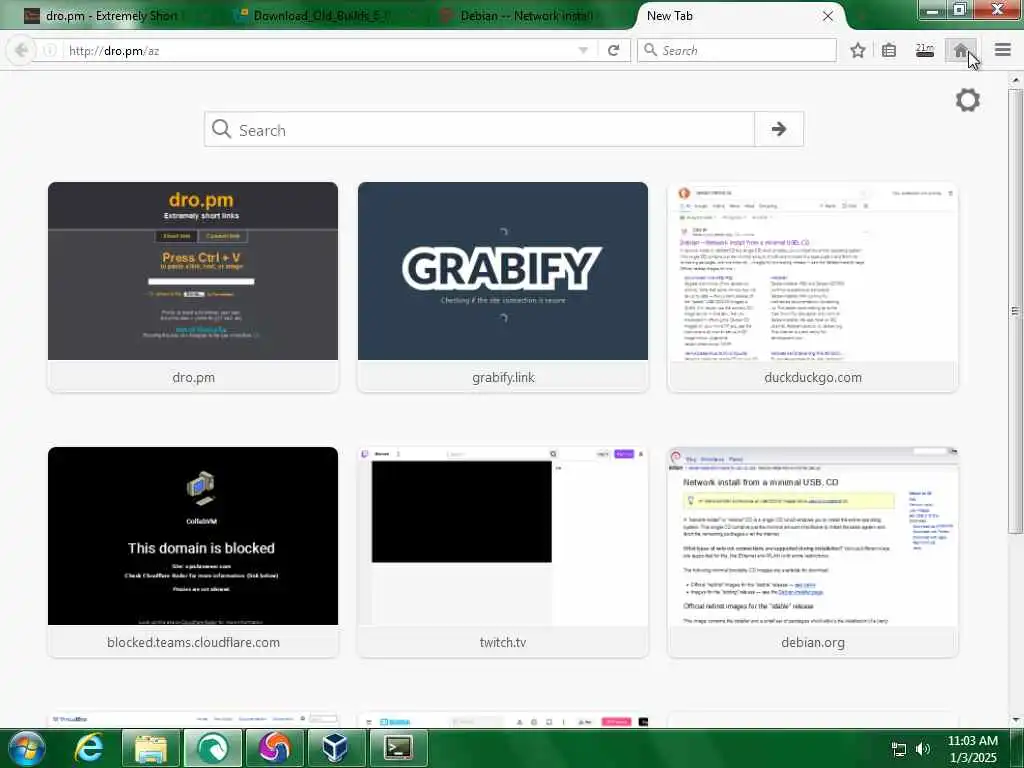
Task: Close the New Tab tab
Action: pos(828,16)
